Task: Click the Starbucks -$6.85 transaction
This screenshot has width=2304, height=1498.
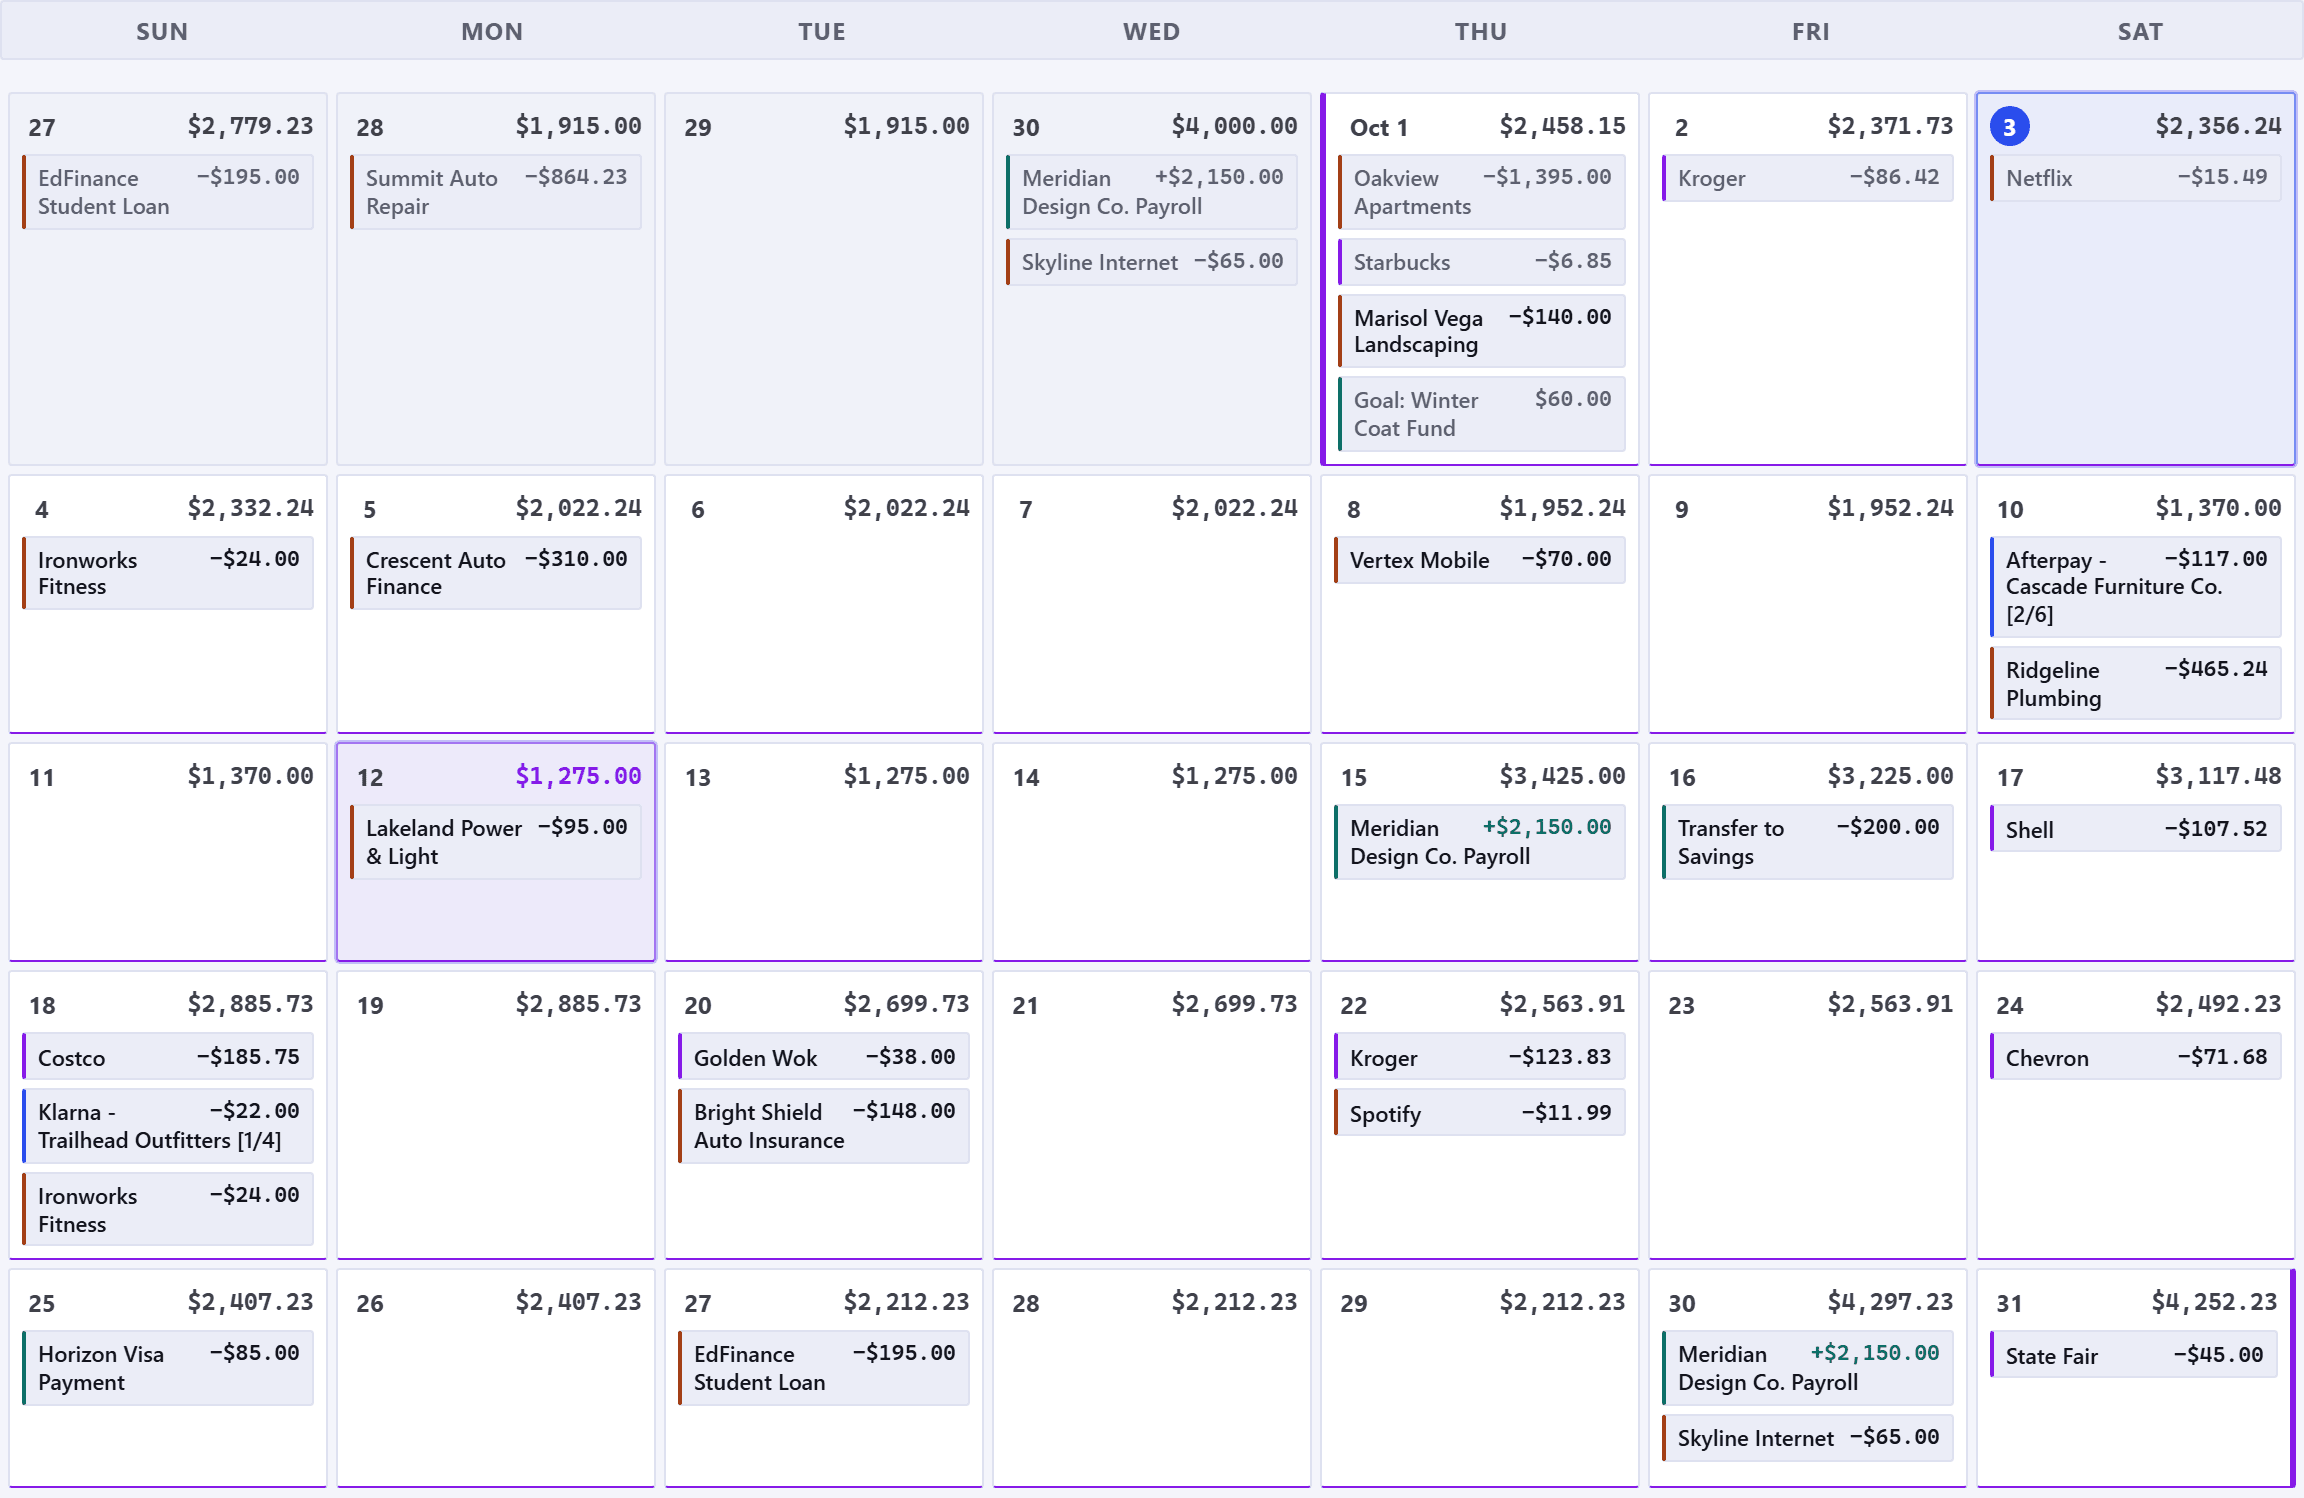Action: (1481, 262)
